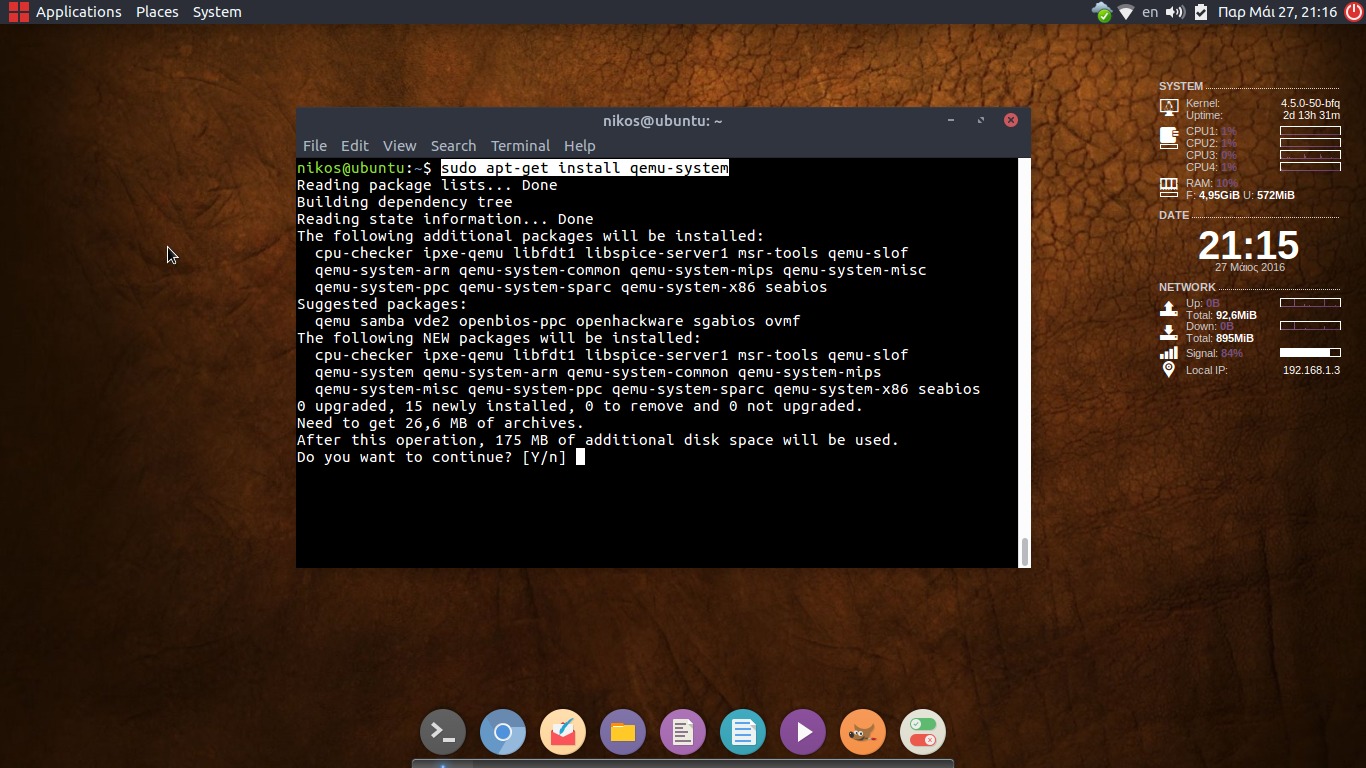Launch the media player play icon in dock
1366x768 pixels.
coord(803,732)
